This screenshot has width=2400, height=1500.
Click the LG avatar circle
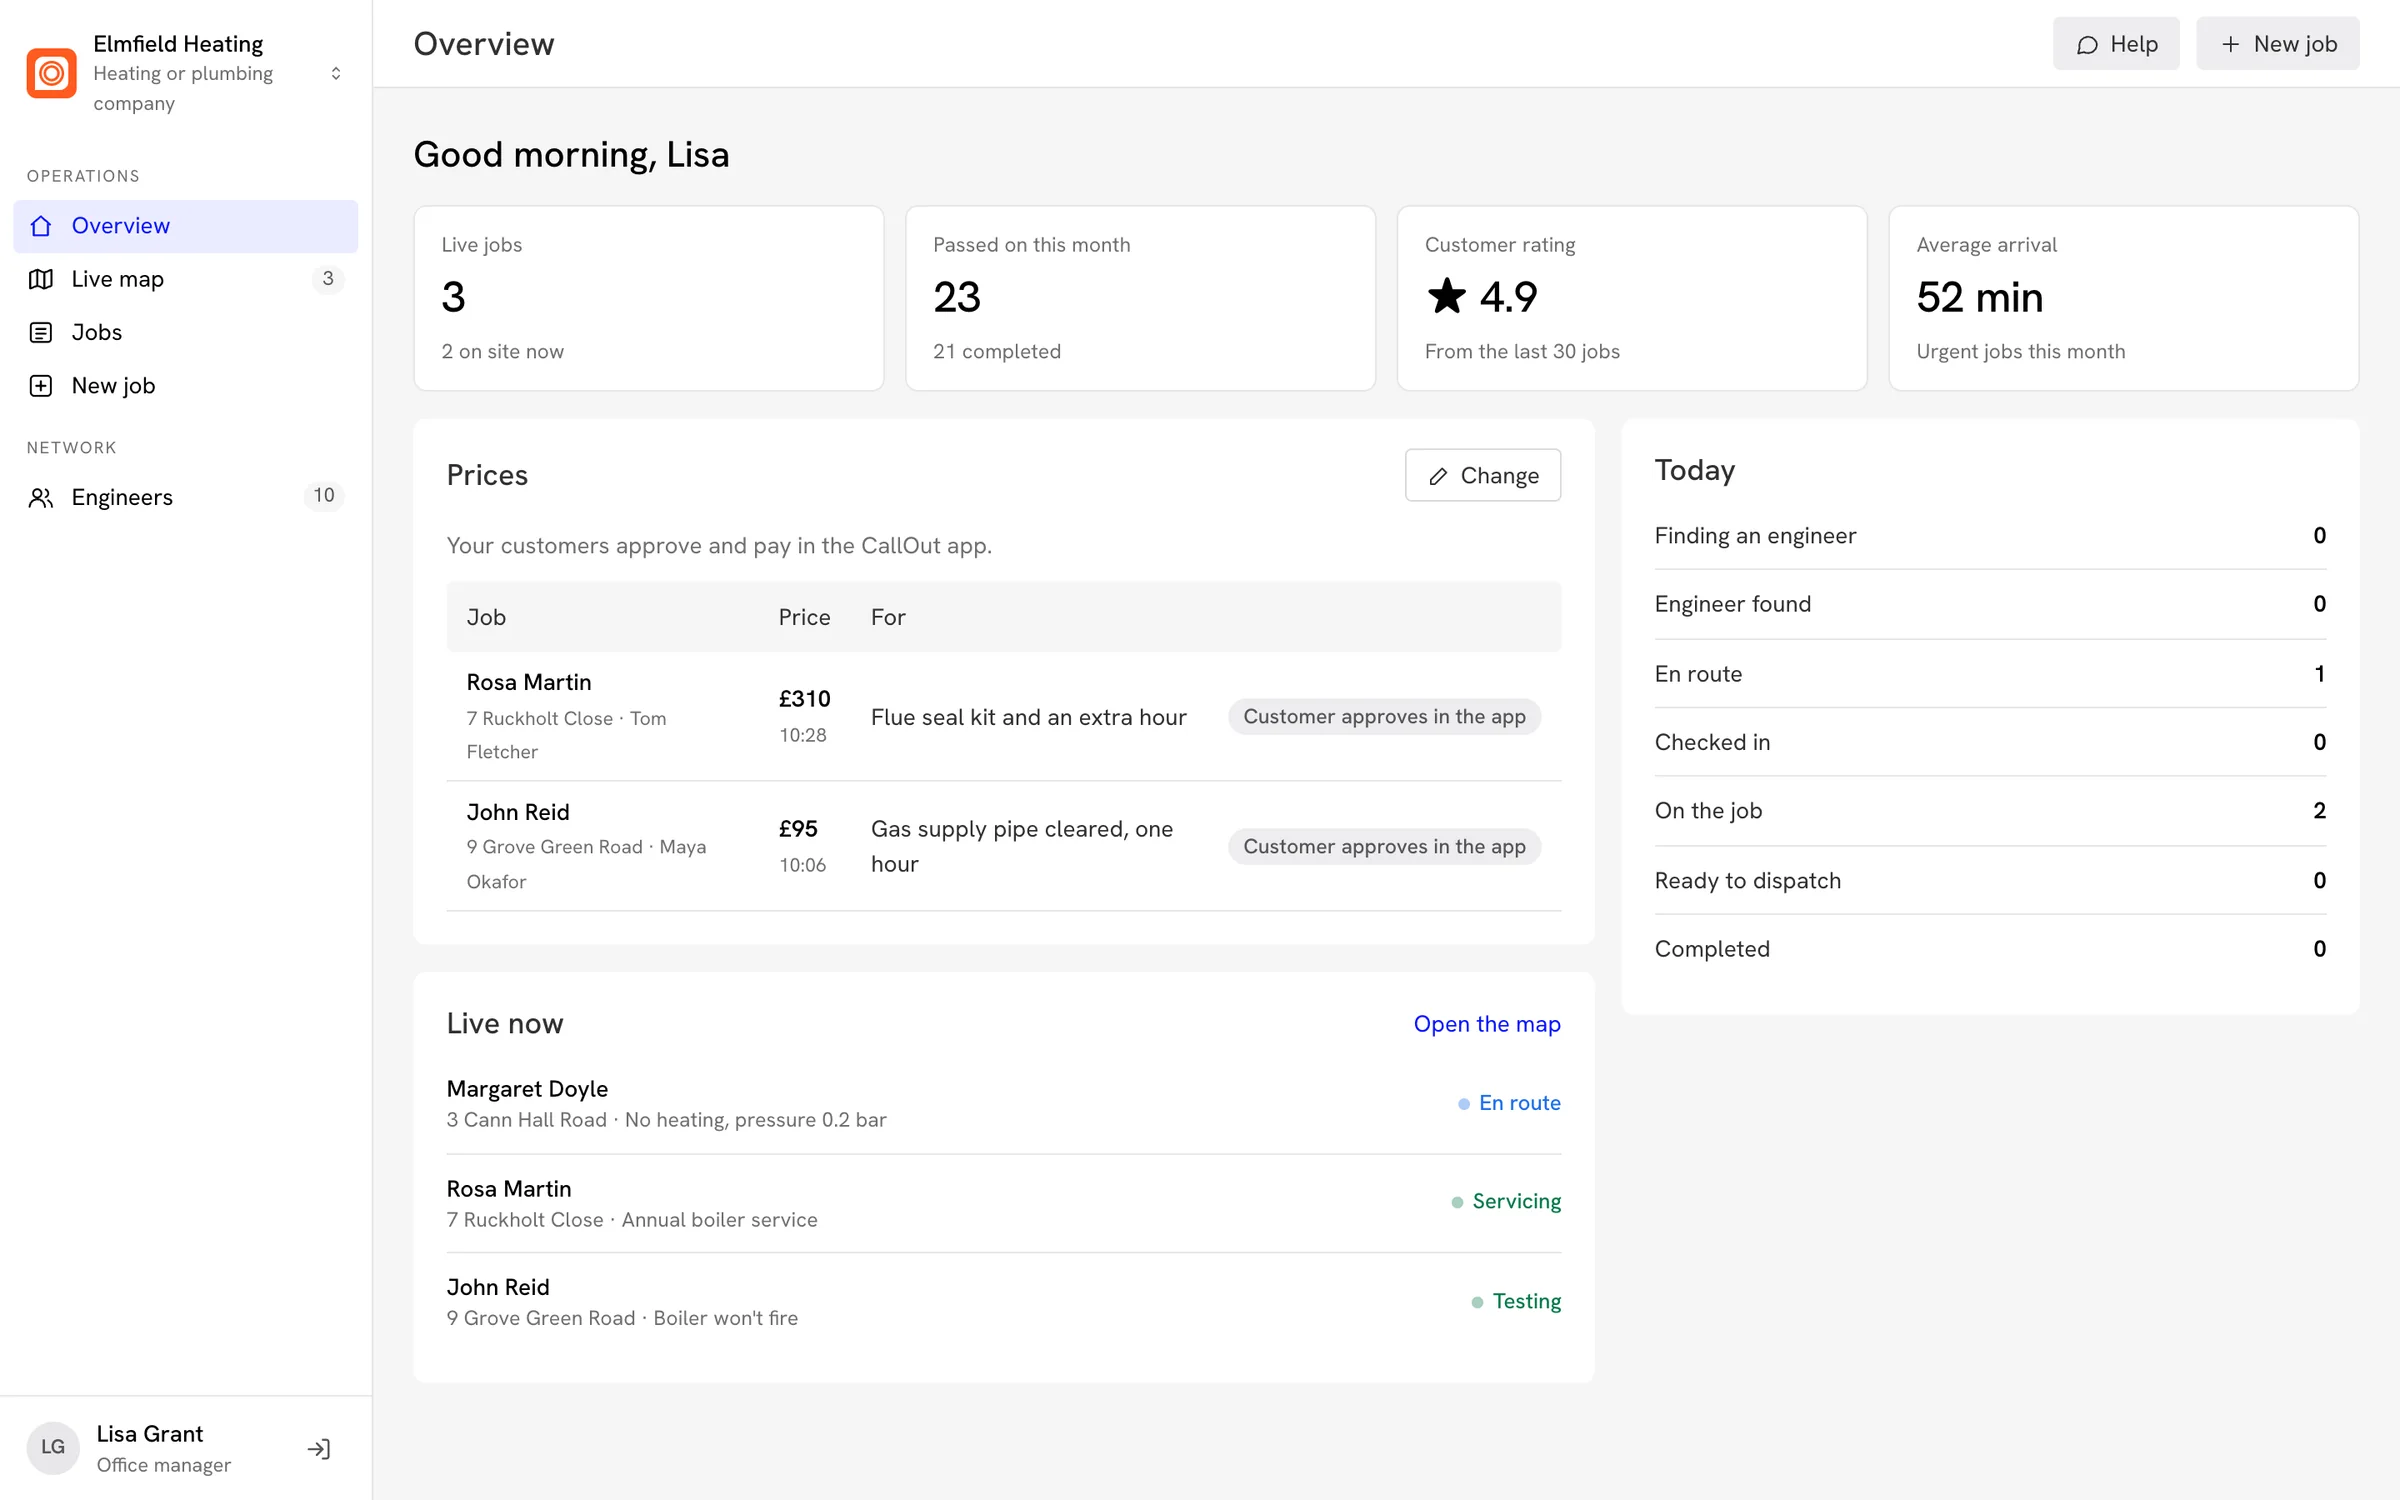53,1447
